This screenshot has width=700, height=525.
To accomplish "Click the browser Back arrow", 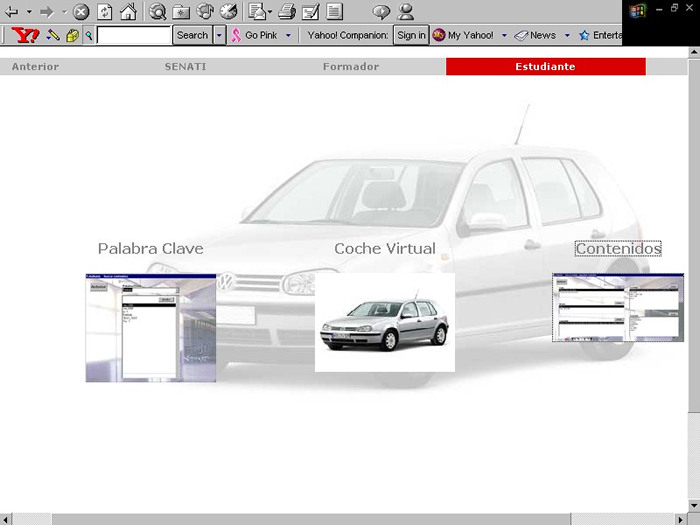I will (12, 12).
